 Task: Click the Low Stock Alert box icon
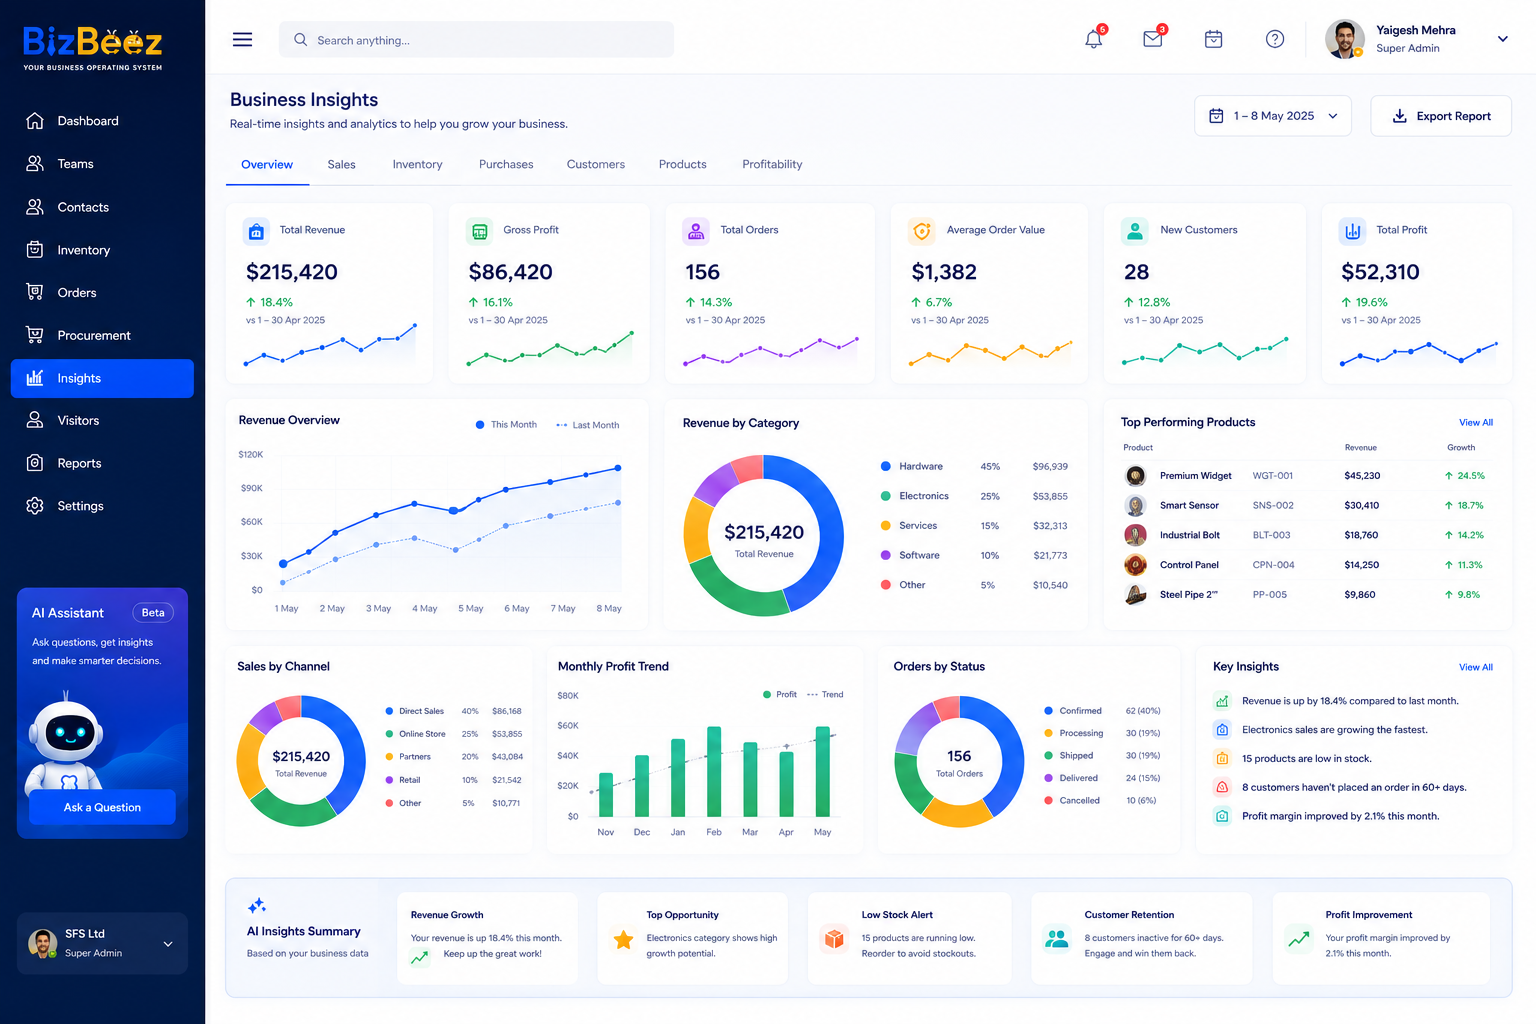point(834,938)
